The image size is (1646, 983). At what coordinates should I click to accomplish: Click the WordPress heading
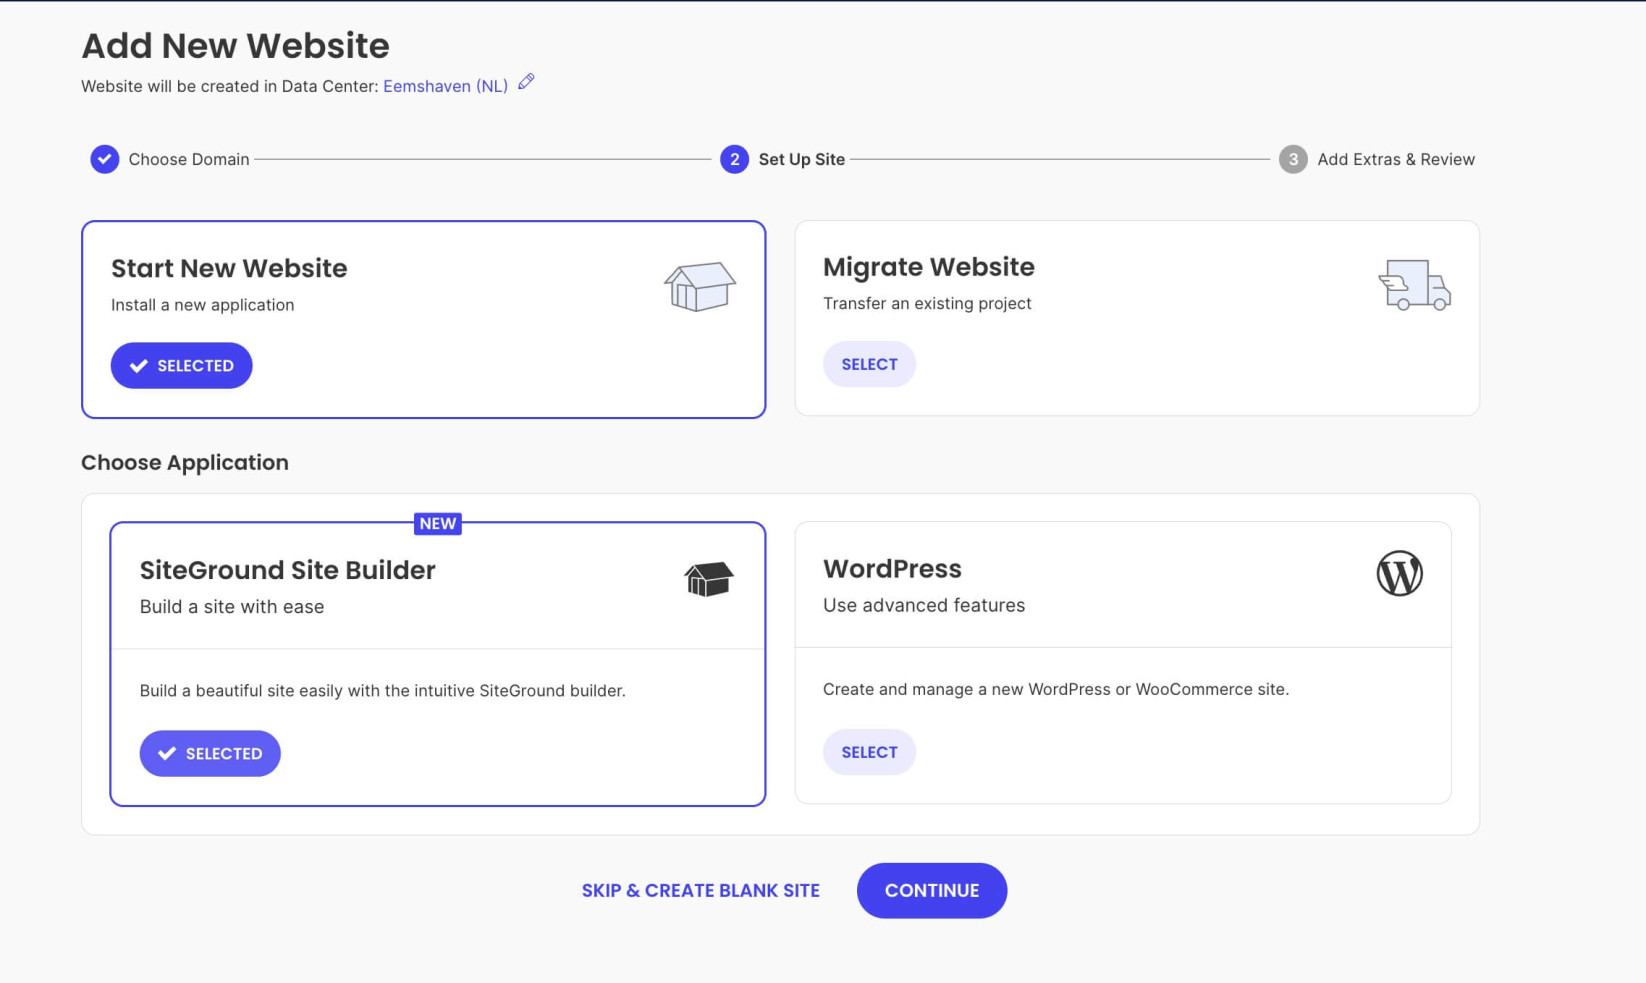point(892,569)
